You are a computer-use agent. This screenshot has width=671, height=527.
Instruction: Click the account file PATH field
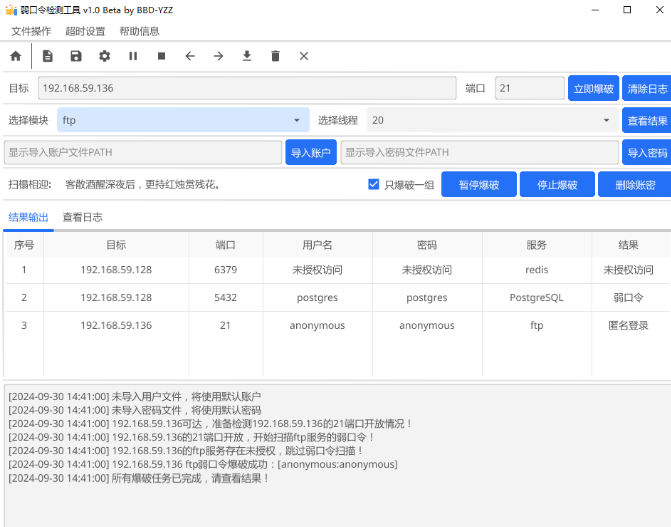pos(143,152)
